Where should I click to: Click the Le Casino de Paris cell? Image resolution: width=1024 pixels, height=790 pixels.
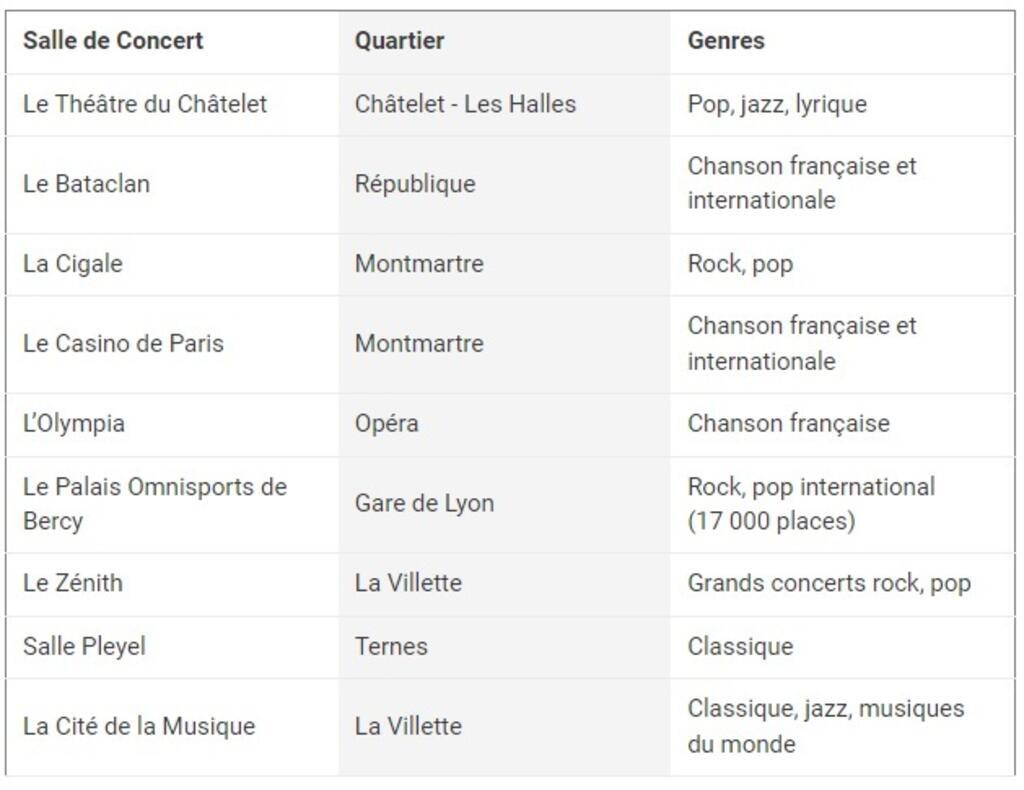172,344
